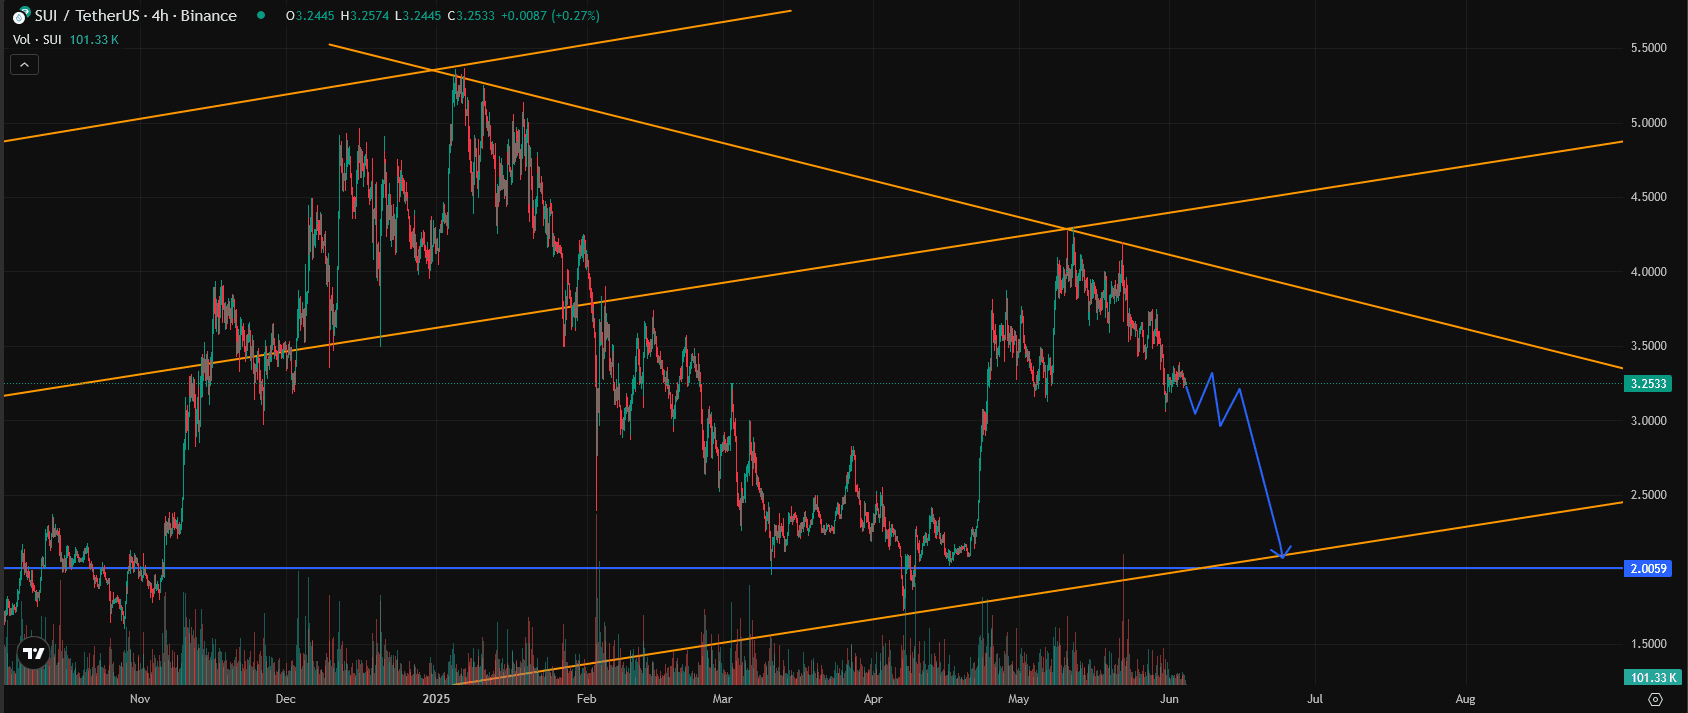Click the volume label 101.33 K on axis
Screen dimensions: 1688x713
pos(1653,678)
